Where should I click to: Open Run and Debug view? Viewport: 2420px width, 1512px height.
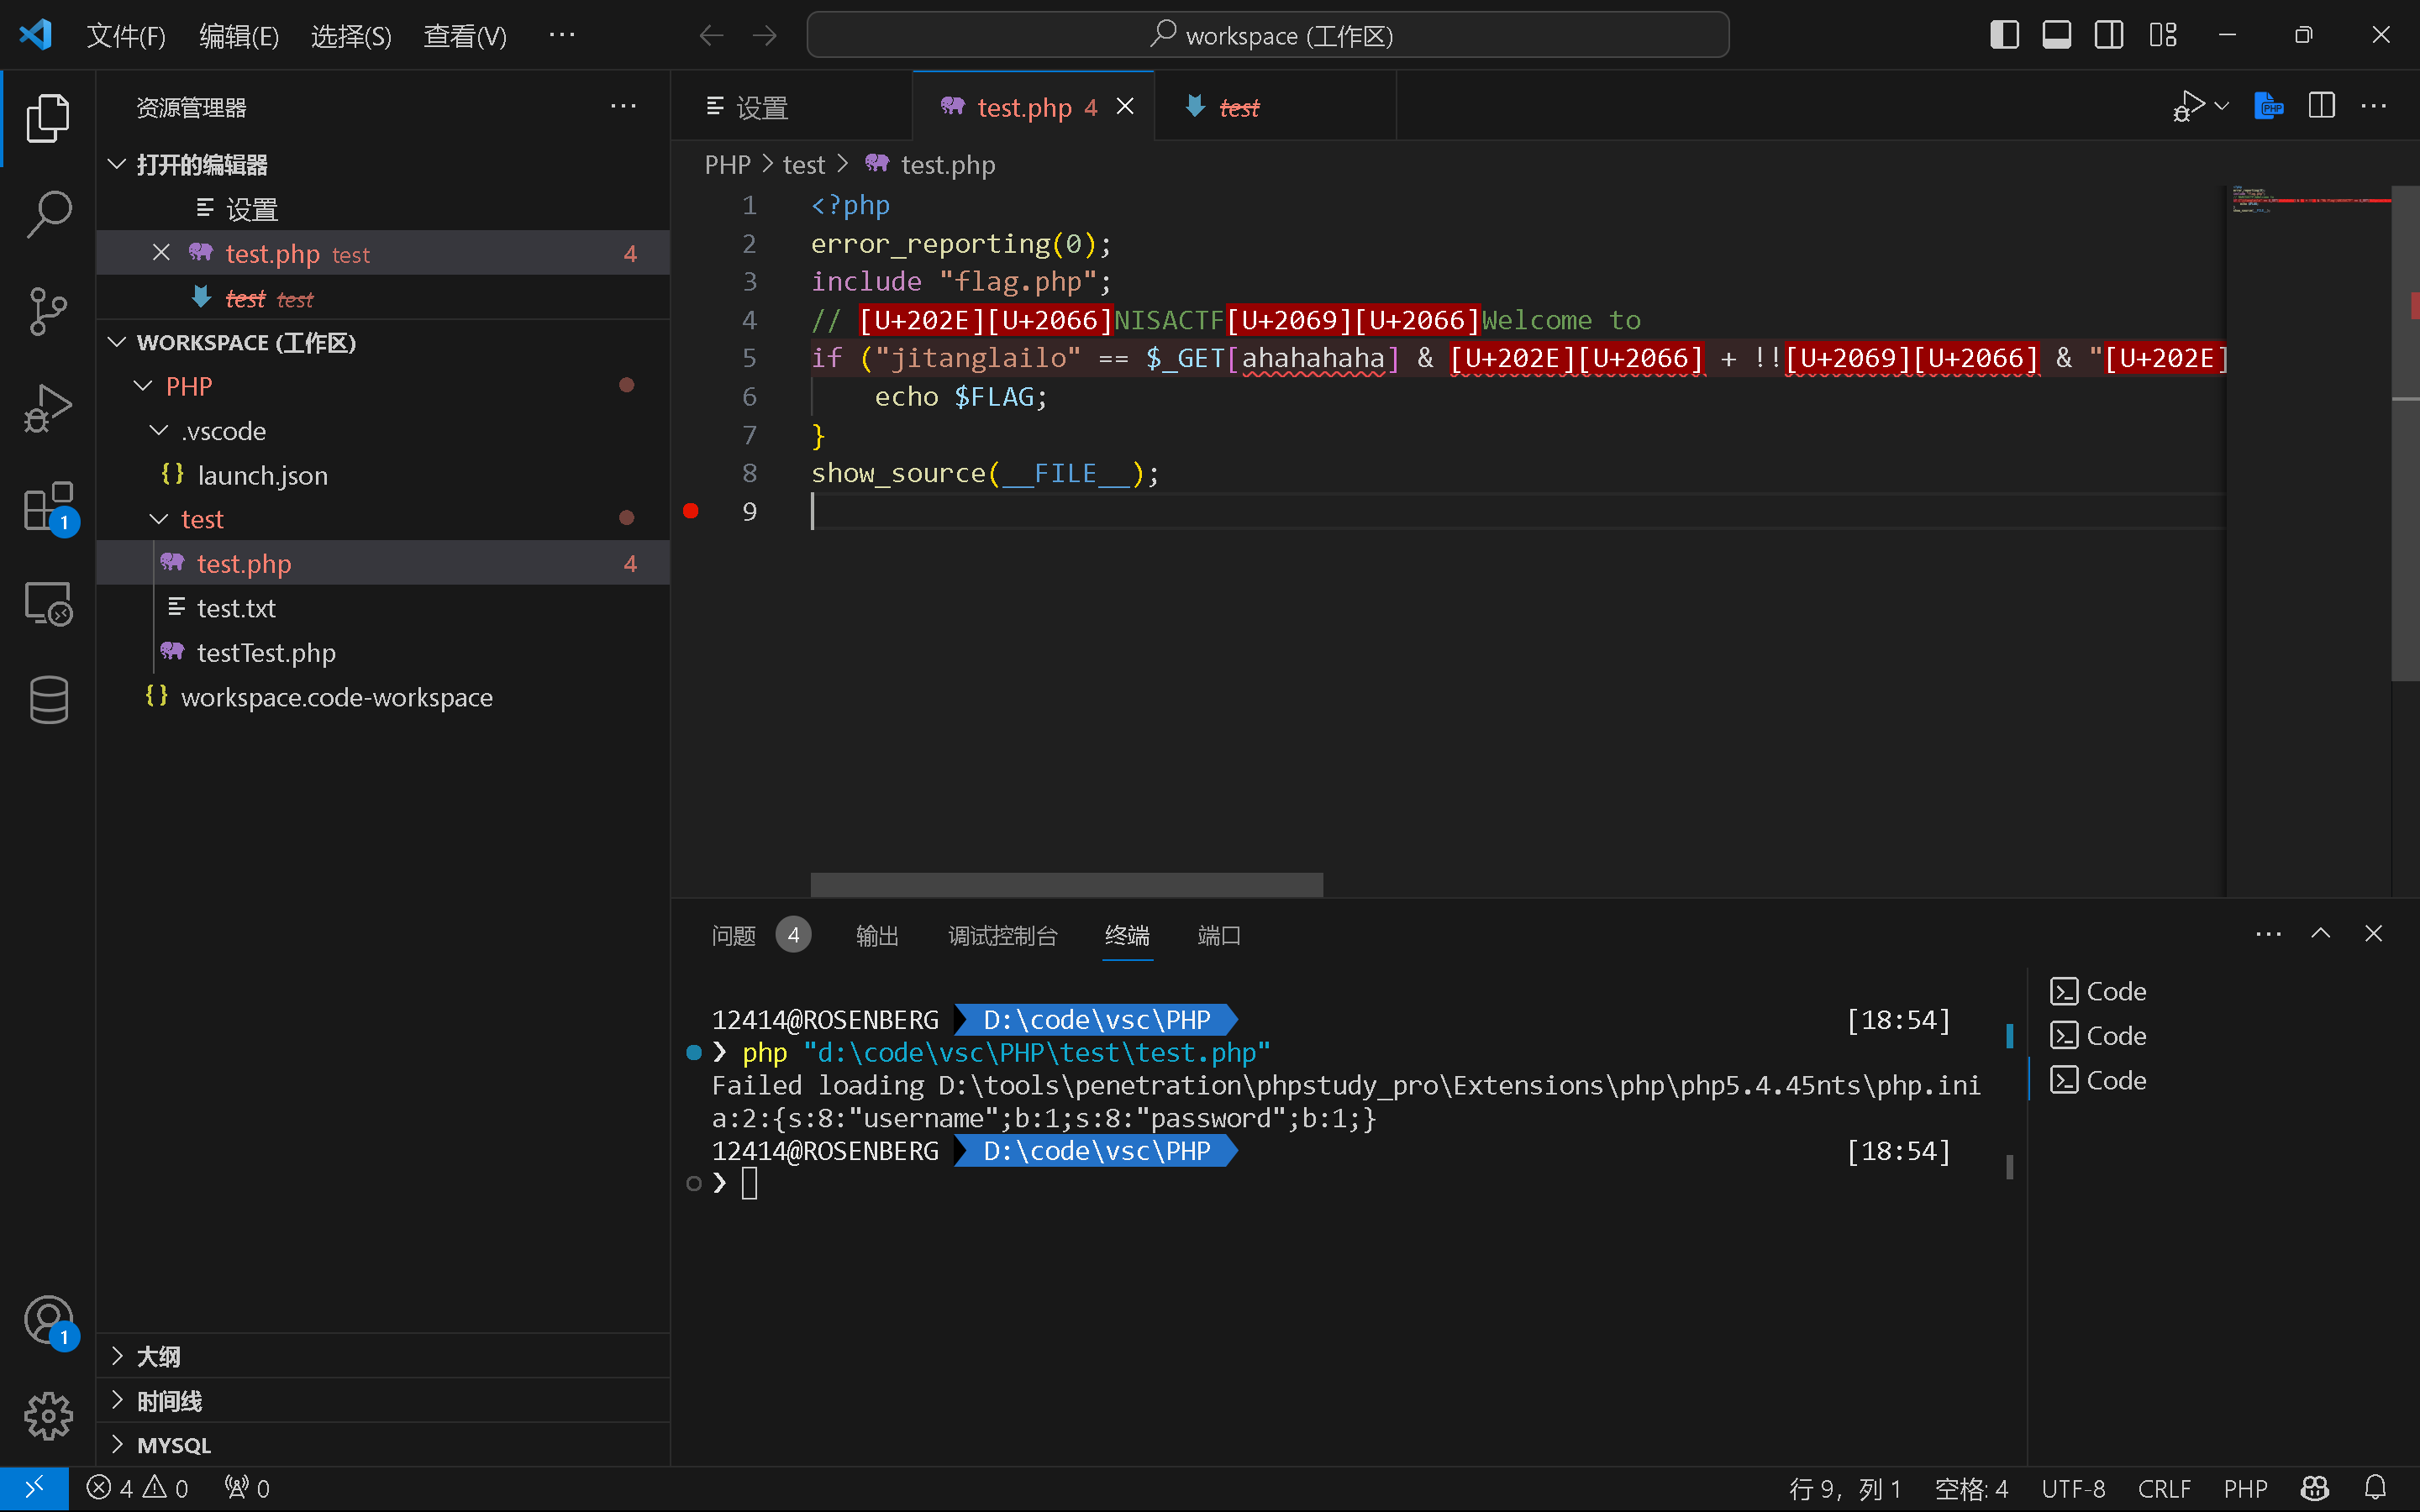pos(47,409)
